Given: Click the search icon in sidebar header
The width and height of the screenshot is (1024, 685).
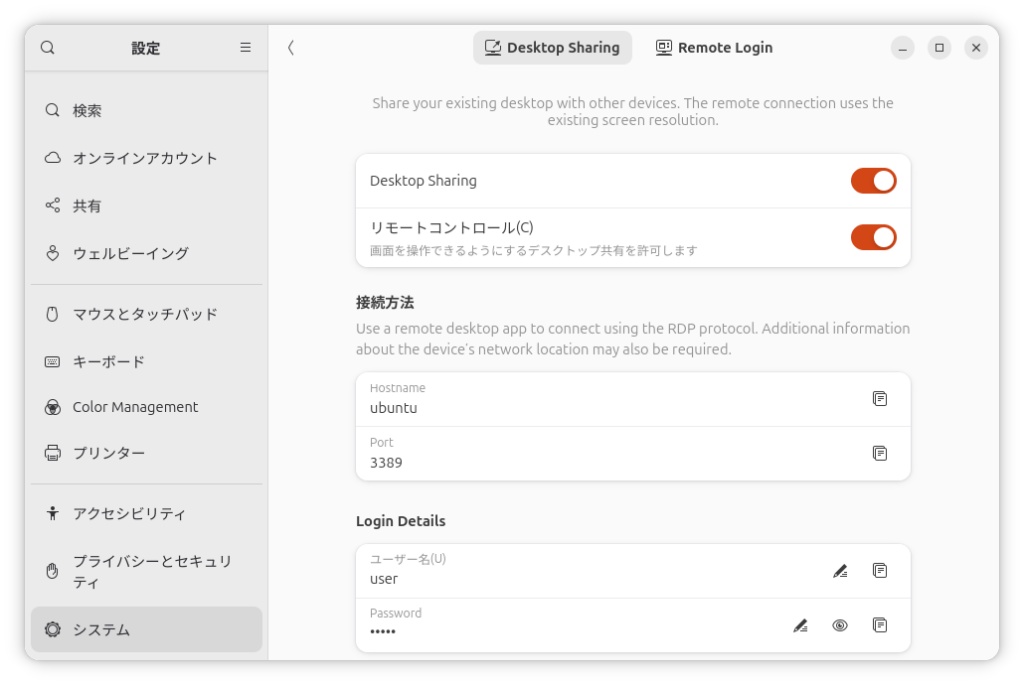Looking at the screenshot, I should click(48, 48).
